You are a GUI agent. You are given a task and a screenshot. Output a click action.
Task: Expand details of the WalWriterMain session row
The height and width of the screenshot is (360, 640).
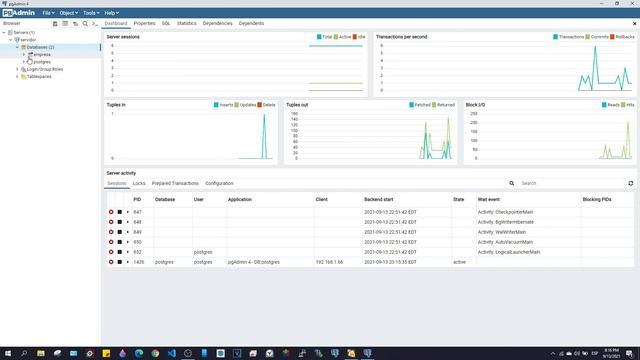click(x=127, y=232)
